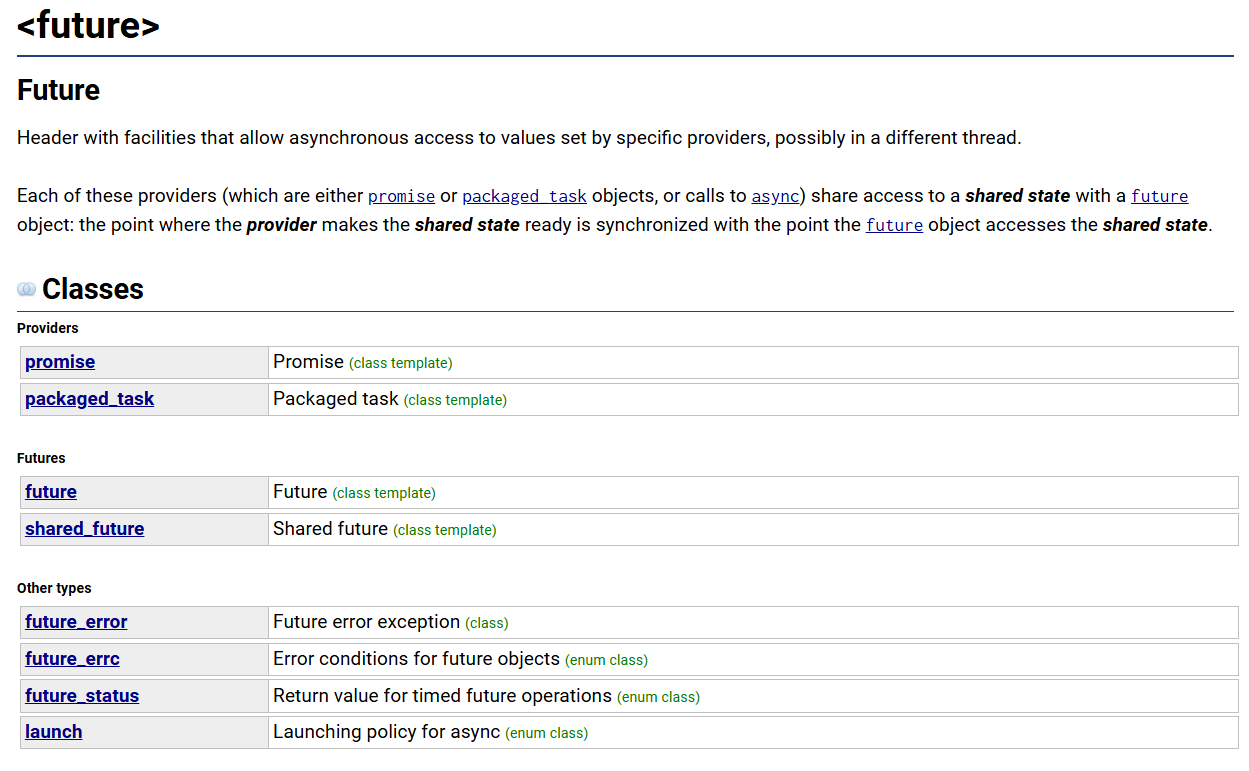This screenshot has height=771, width=1249.
Task: Click the future link in the second sentence
Action: [893, 225]
